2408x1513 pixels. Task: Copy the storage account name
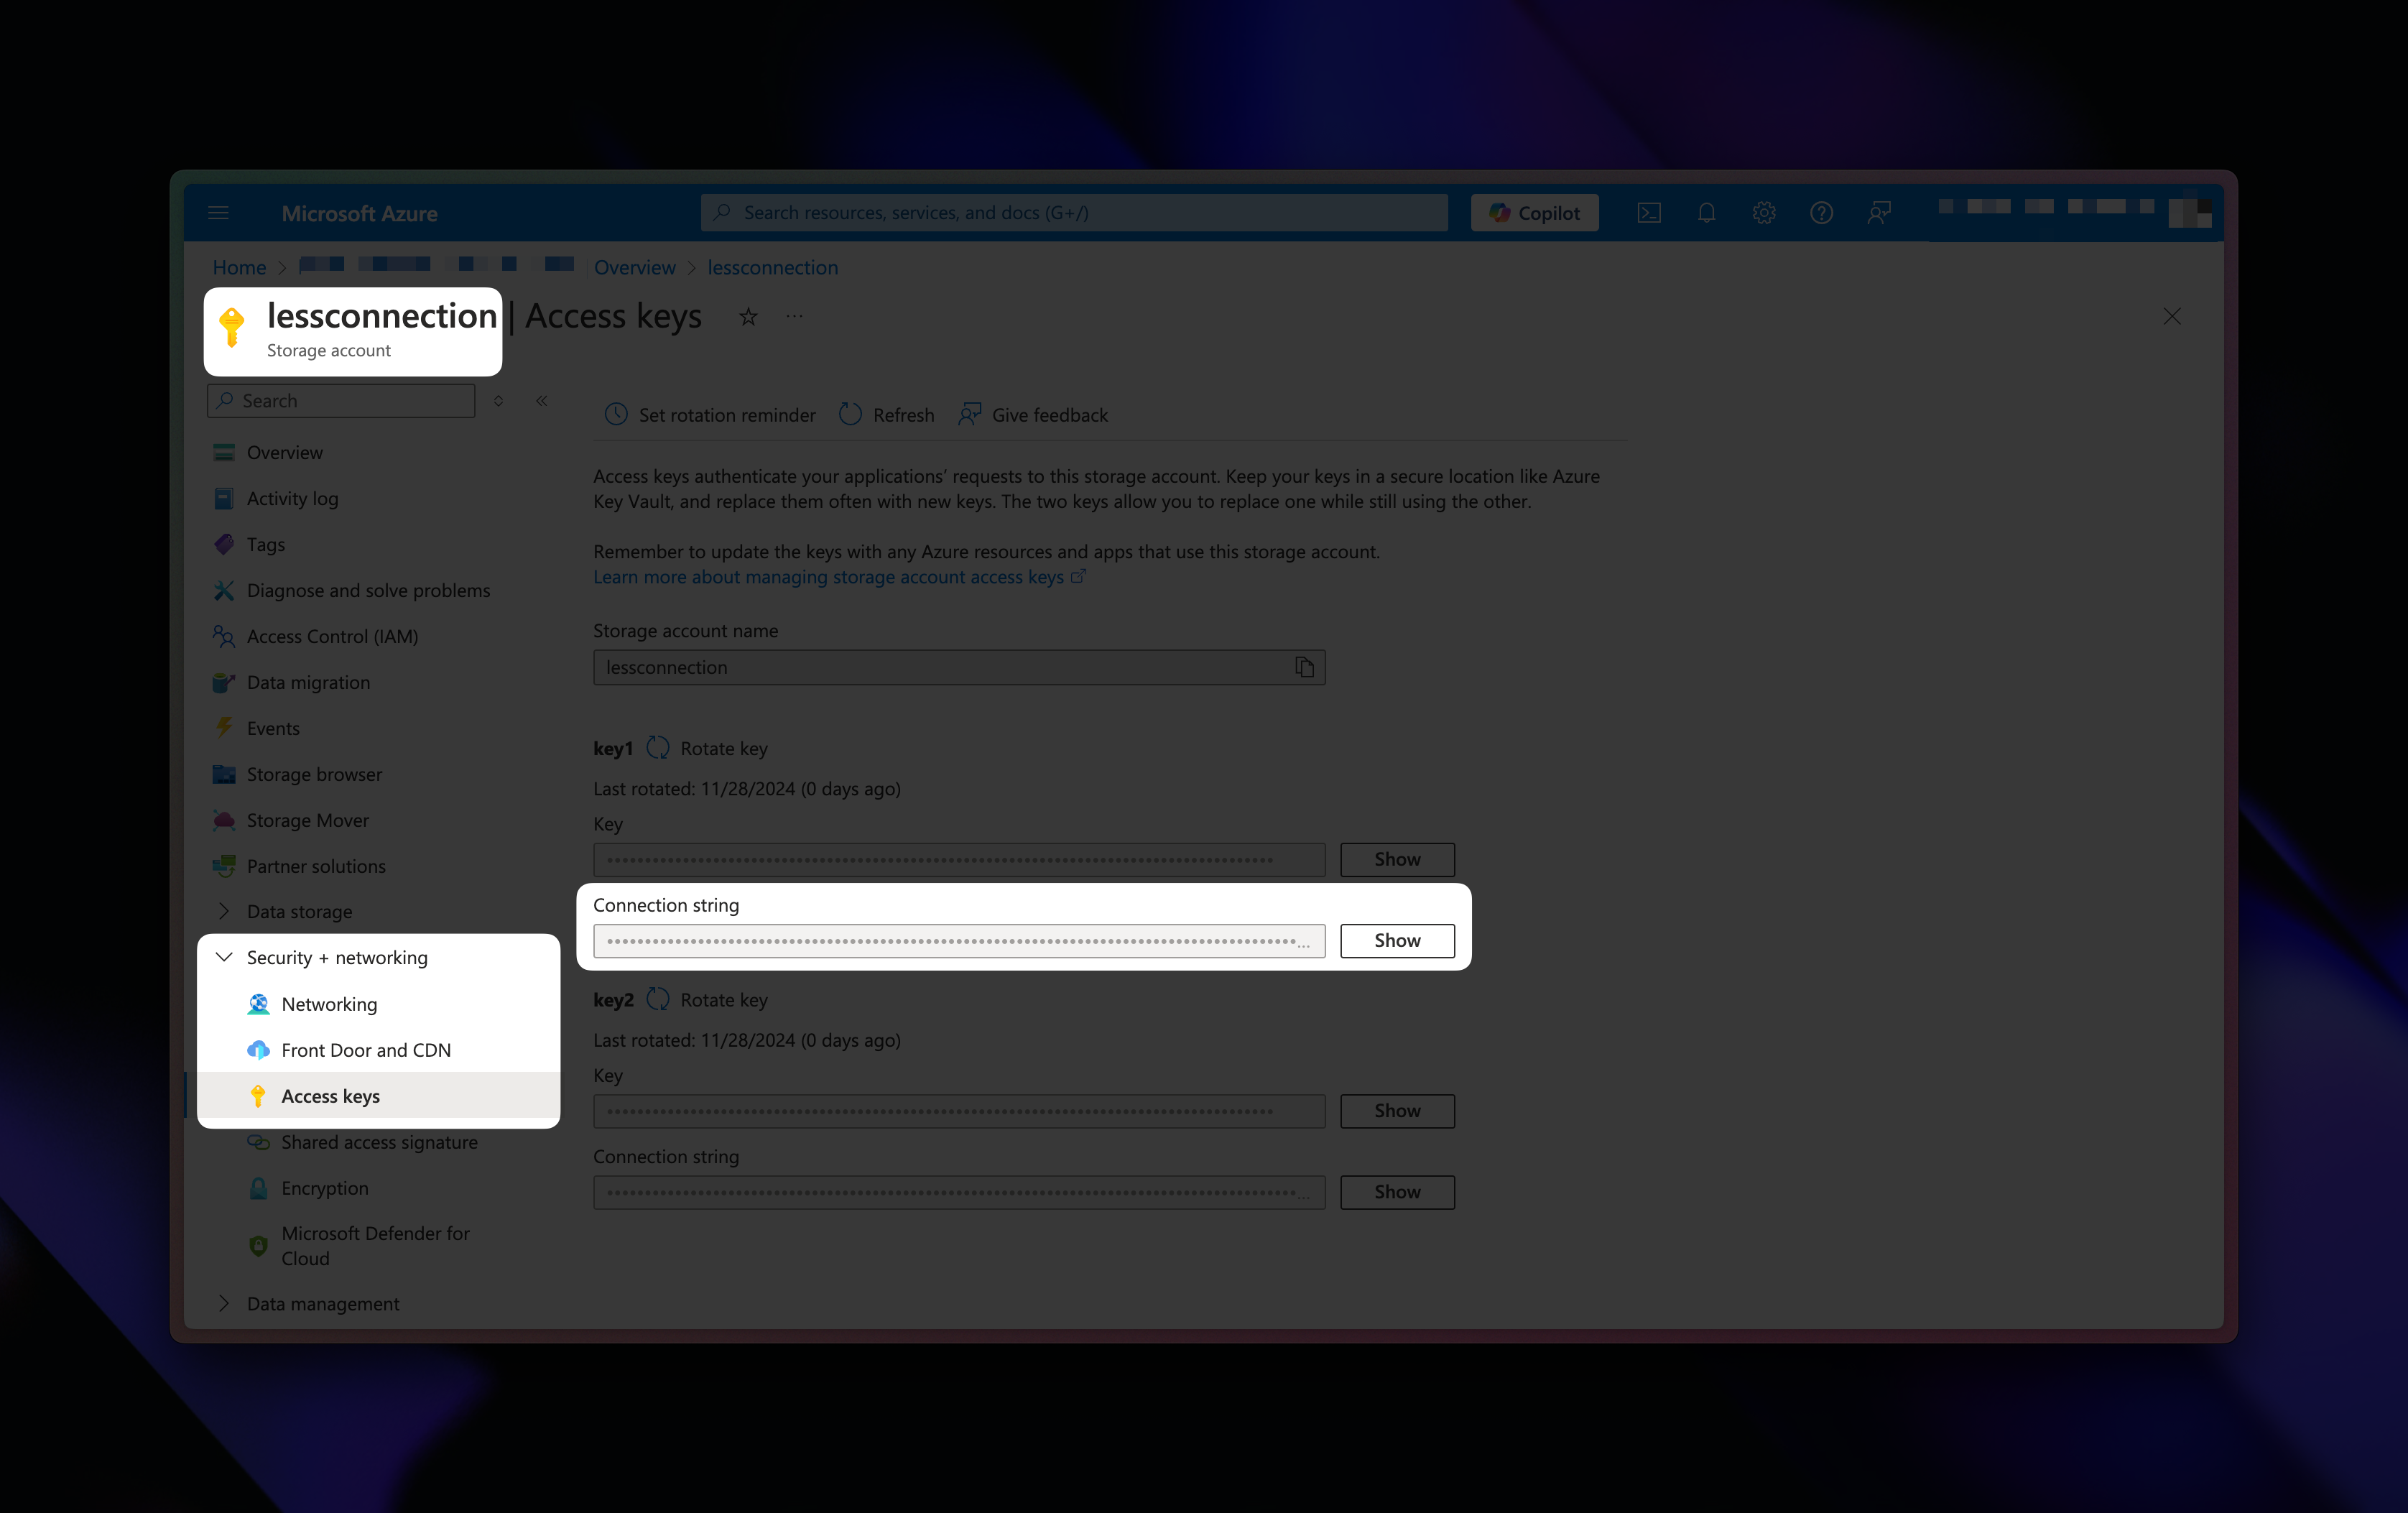pos(1304,667)
